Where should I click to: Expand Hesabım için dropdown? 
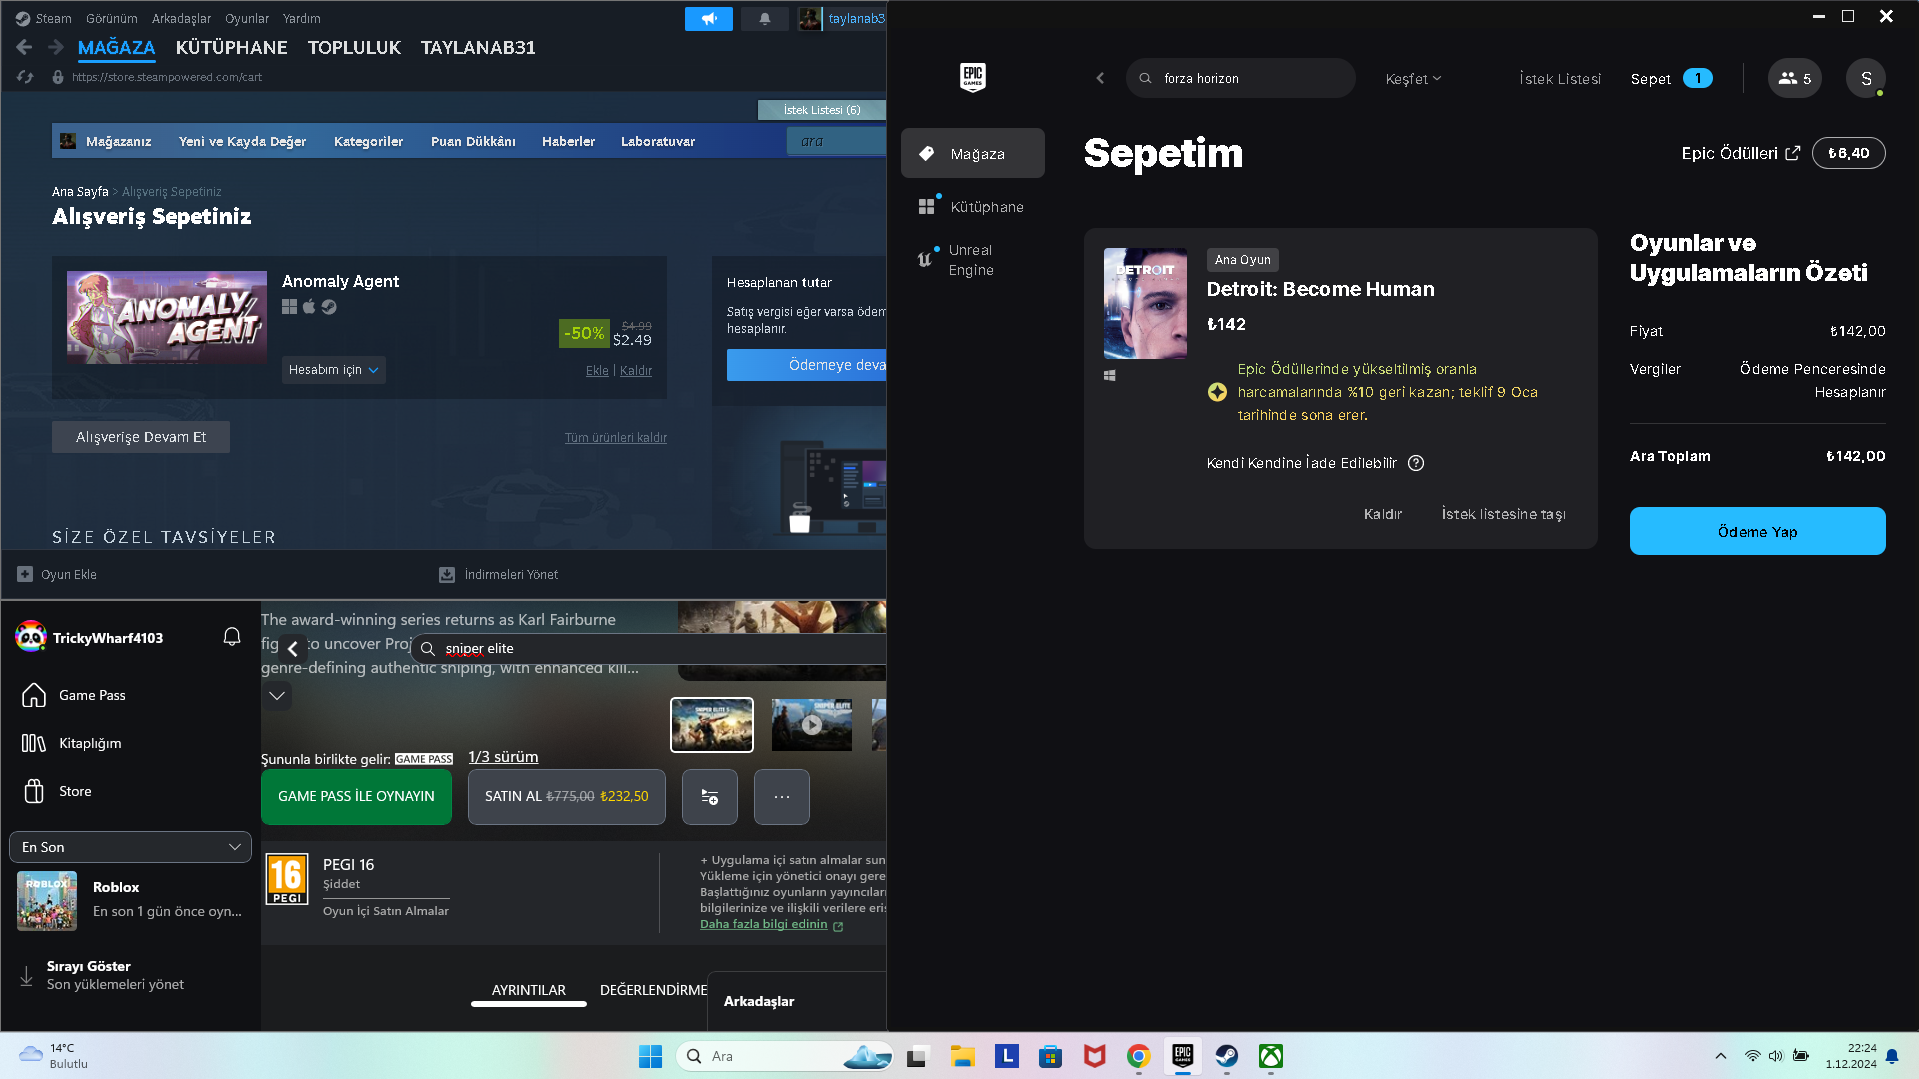pos(333,370)
